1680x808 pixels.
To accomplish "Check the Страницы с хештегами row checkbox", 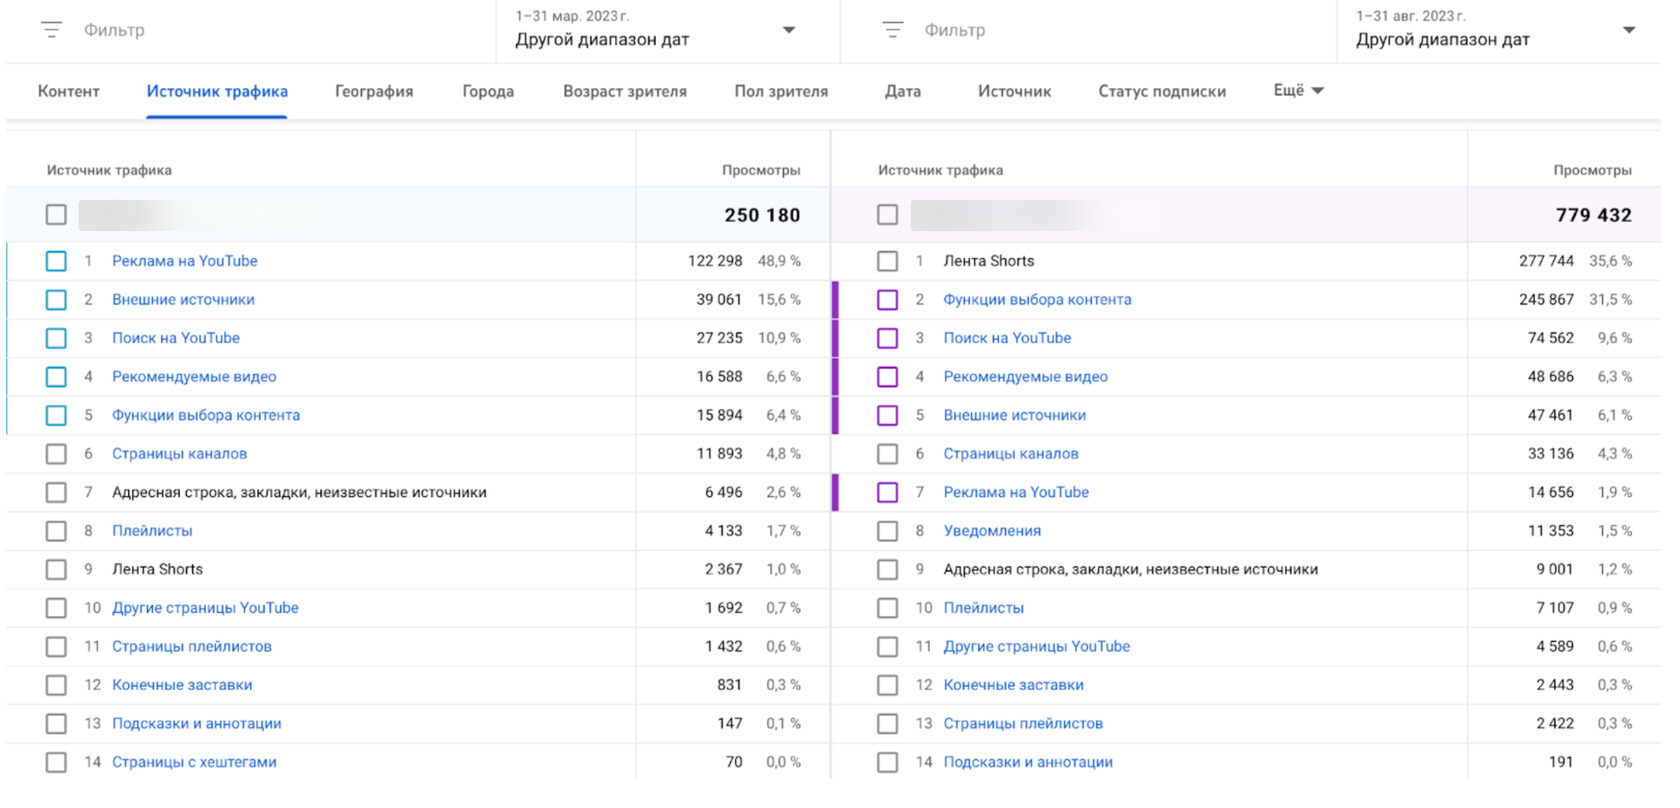I will coord(56,762).
